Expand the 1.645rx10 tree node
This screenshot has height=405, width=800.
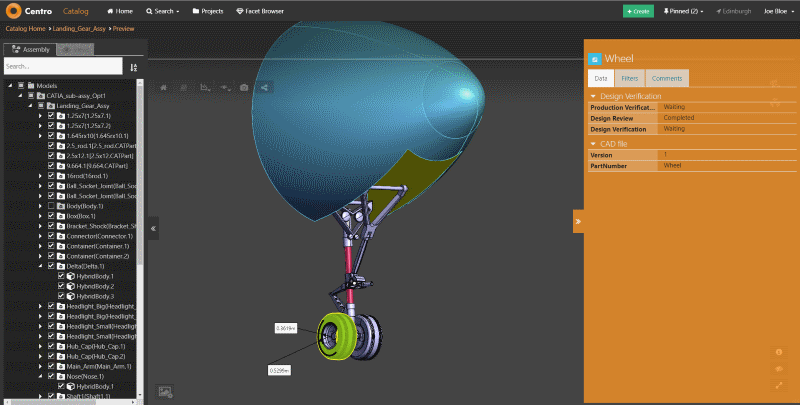pos(40,136)
